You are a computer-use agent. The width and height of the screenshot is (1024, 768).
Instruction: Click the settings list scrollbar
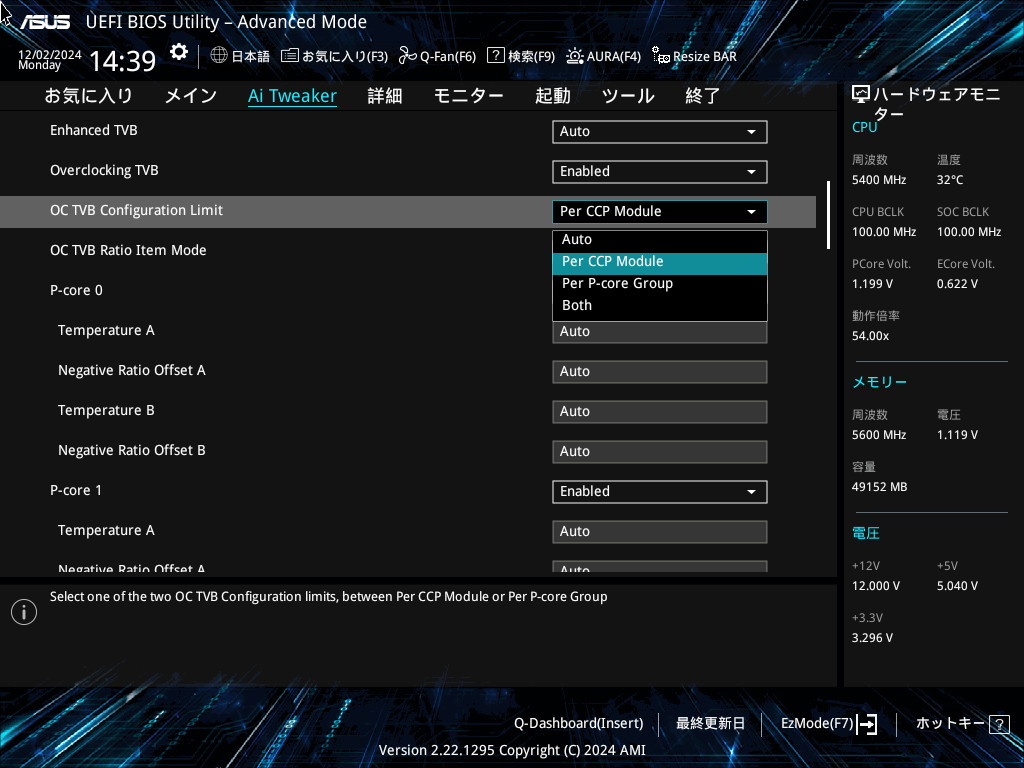828,215
